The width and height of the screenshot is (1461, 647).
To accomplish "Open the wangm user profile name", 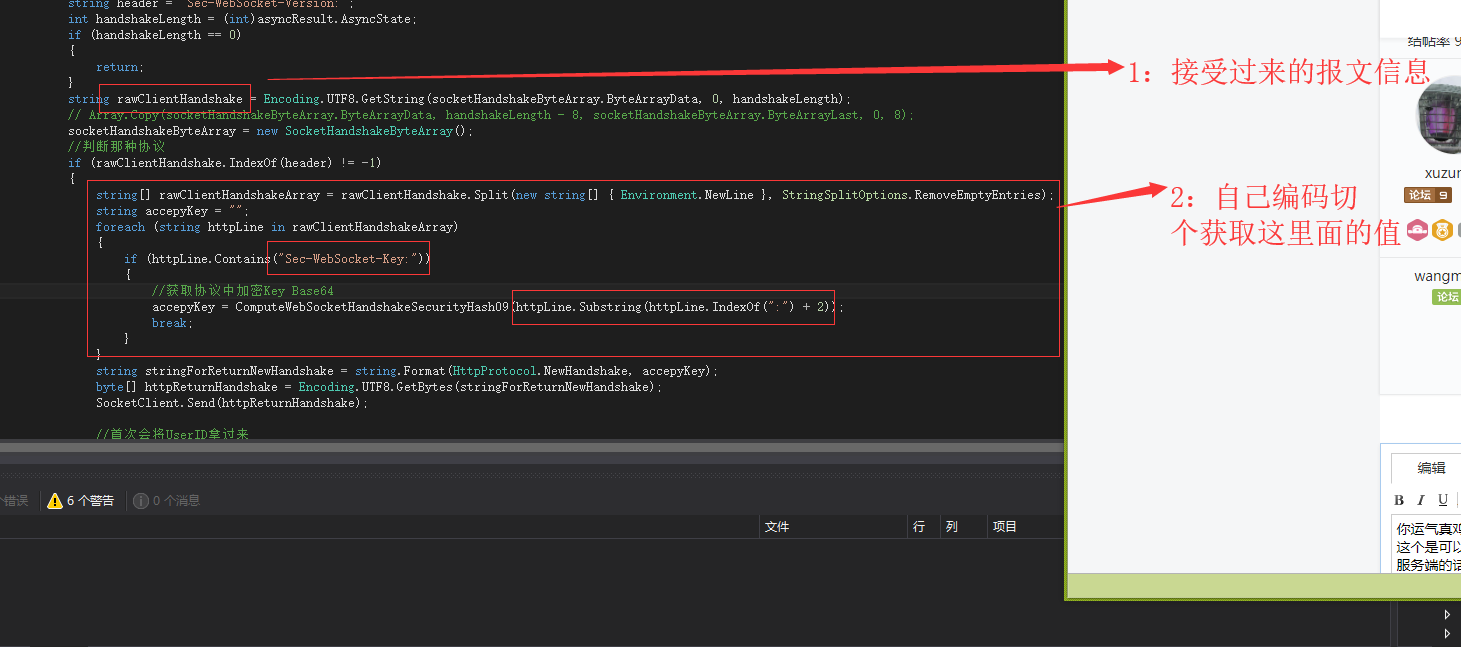I will tap(1437, 276).
